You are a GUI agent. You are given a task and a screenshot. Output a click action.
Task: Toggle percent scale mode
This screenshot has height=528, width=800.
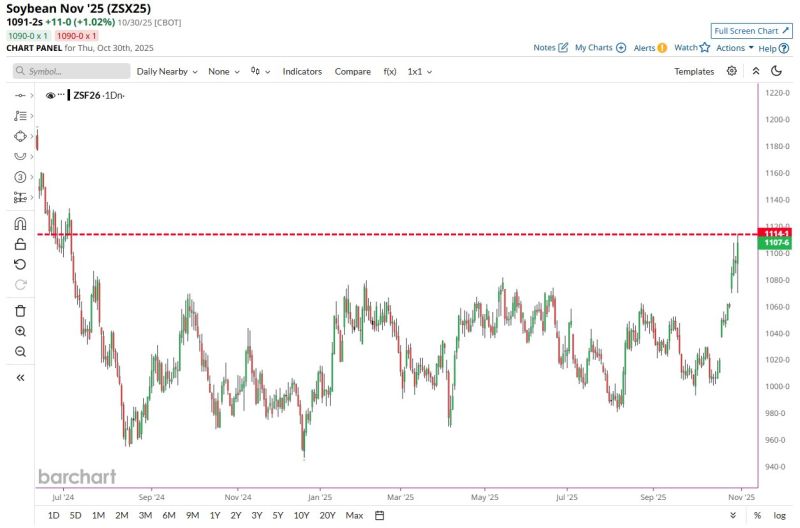pos(757,515)
